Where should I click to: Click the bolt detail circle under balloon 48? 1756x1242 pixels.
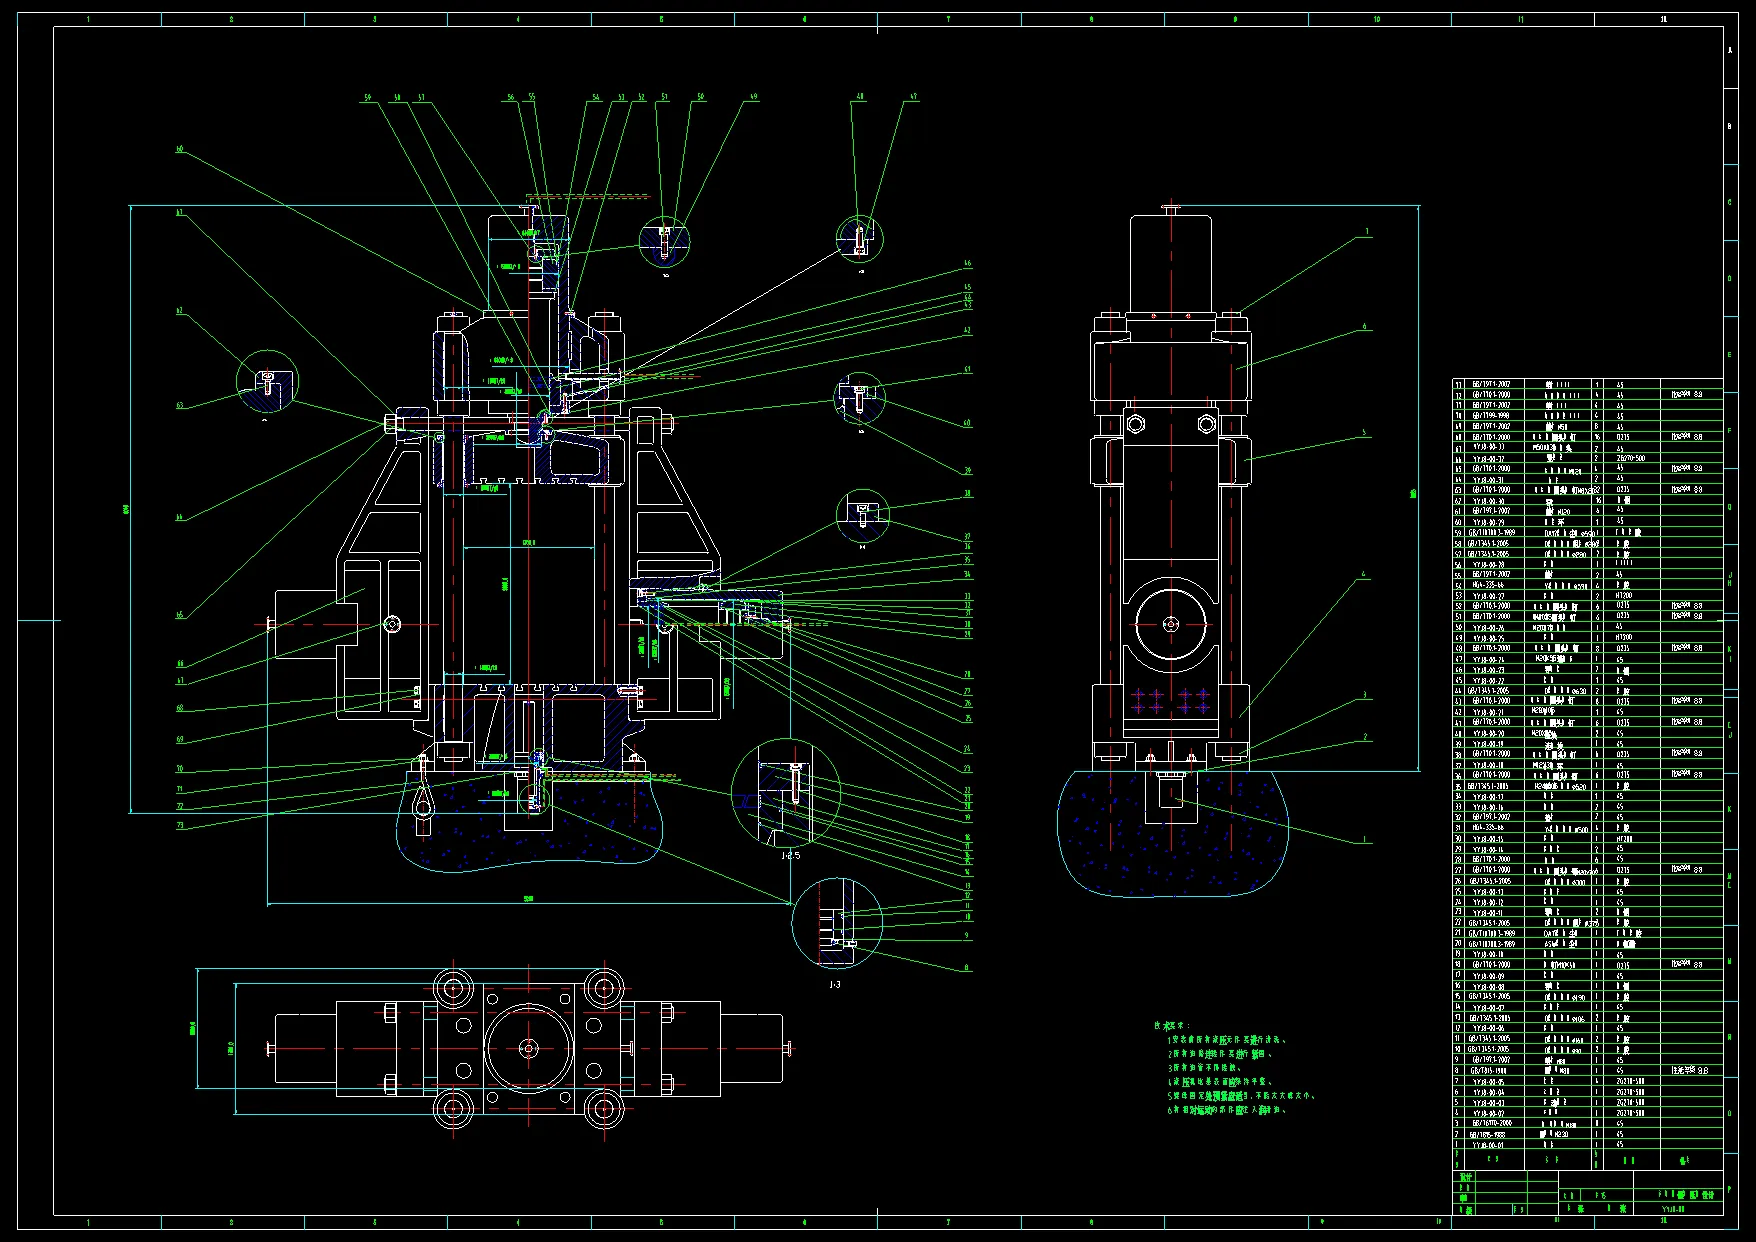pyautogui.click(x=860, y=237)
